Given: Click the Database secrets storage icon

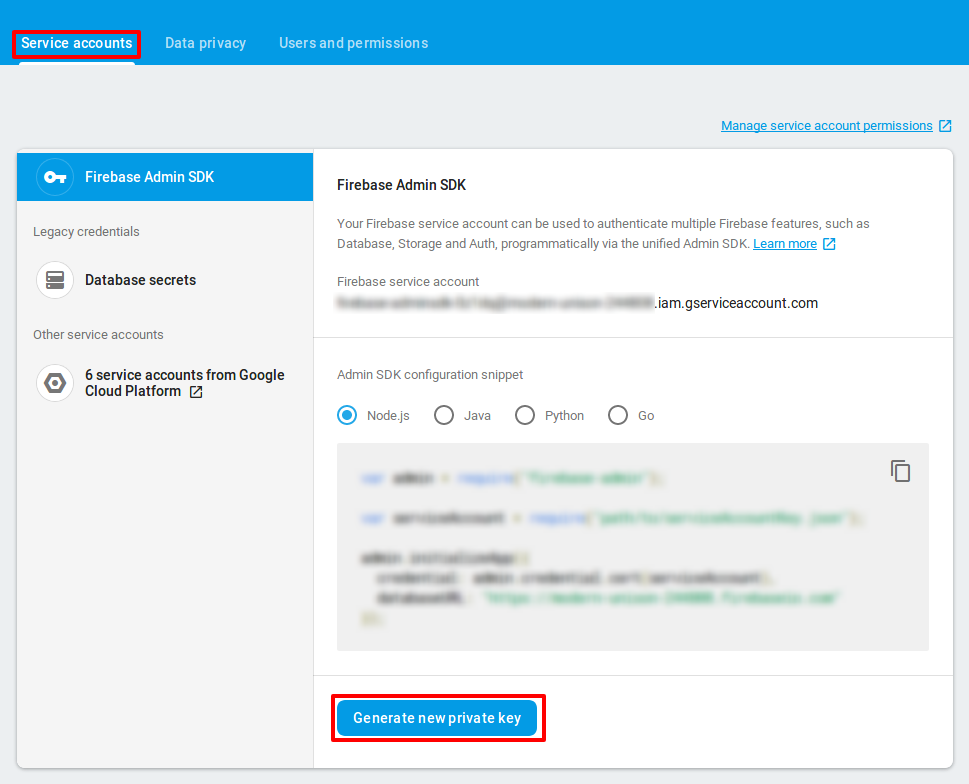Looking at the screenshot, I should pos(55,280).
